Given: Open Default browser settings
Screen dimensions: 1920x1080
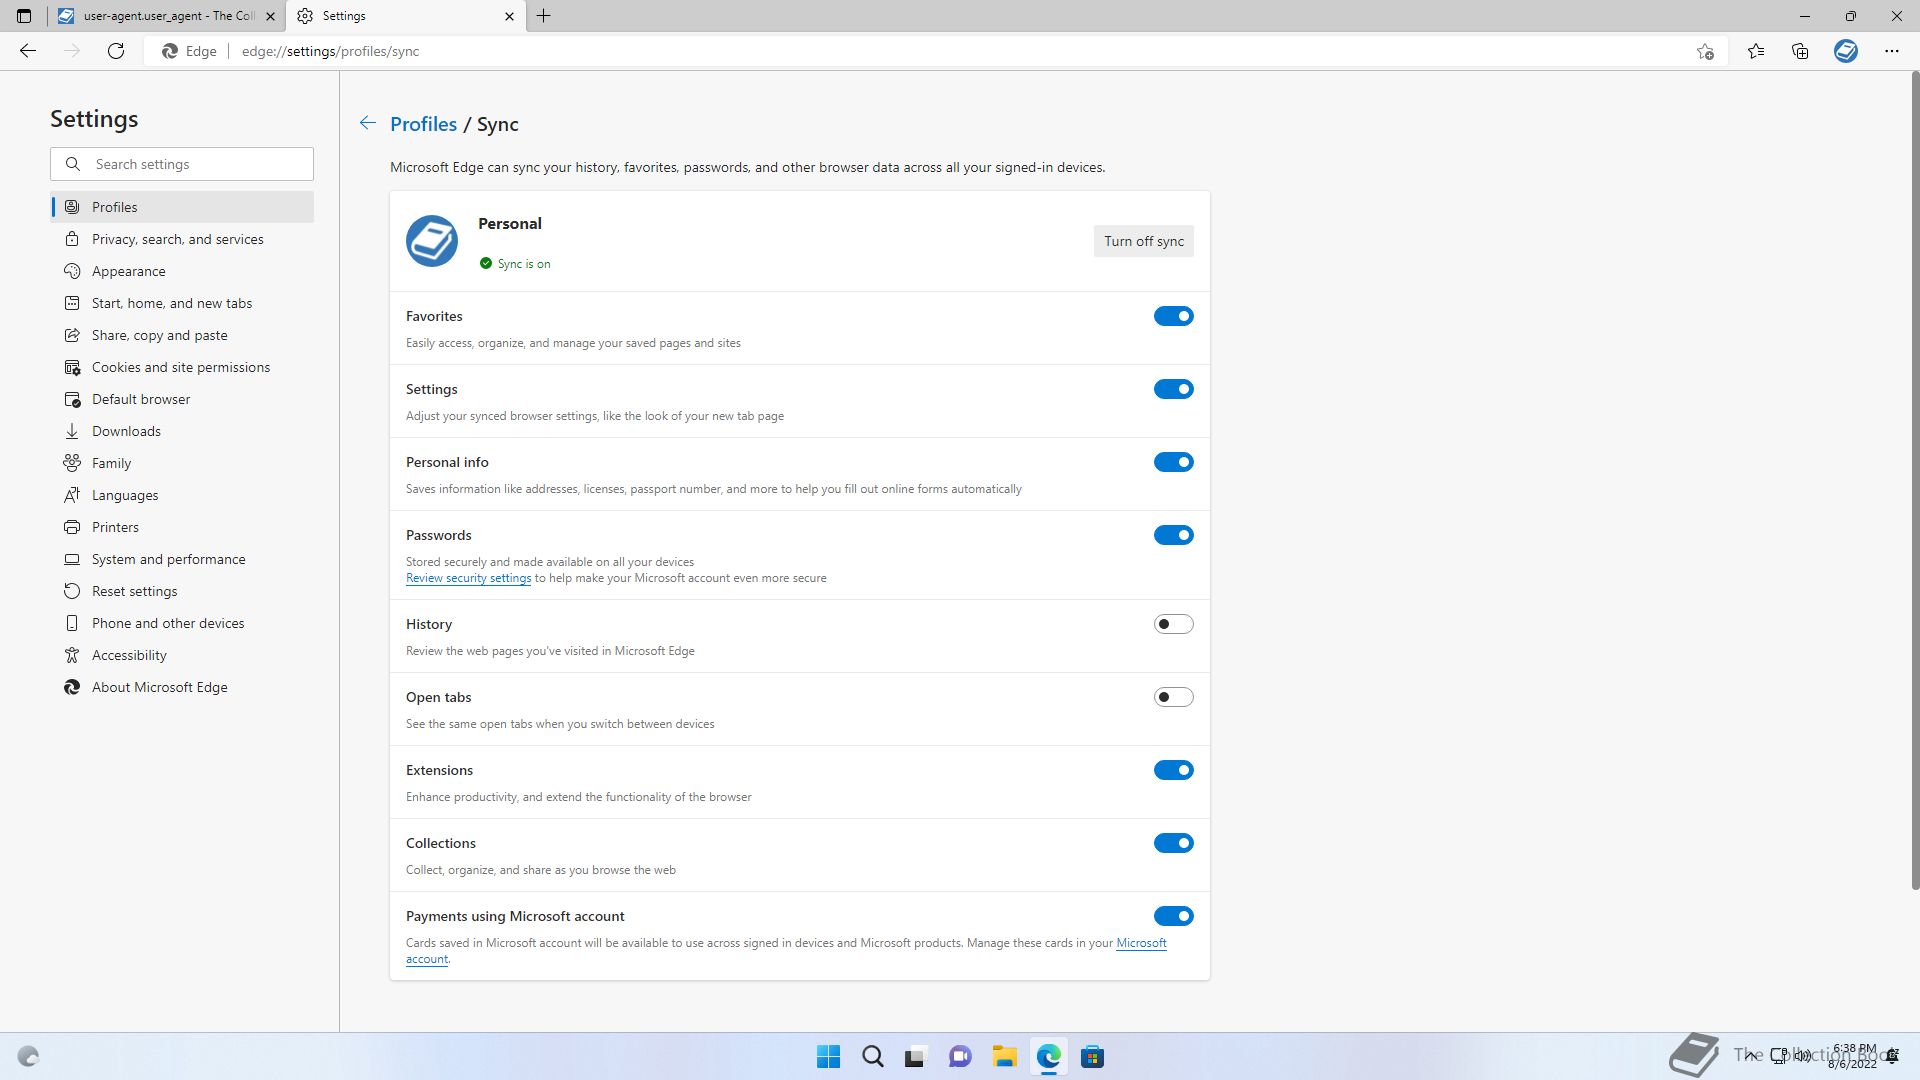Looking at the screenshot, I should click(x=182, y=399).
